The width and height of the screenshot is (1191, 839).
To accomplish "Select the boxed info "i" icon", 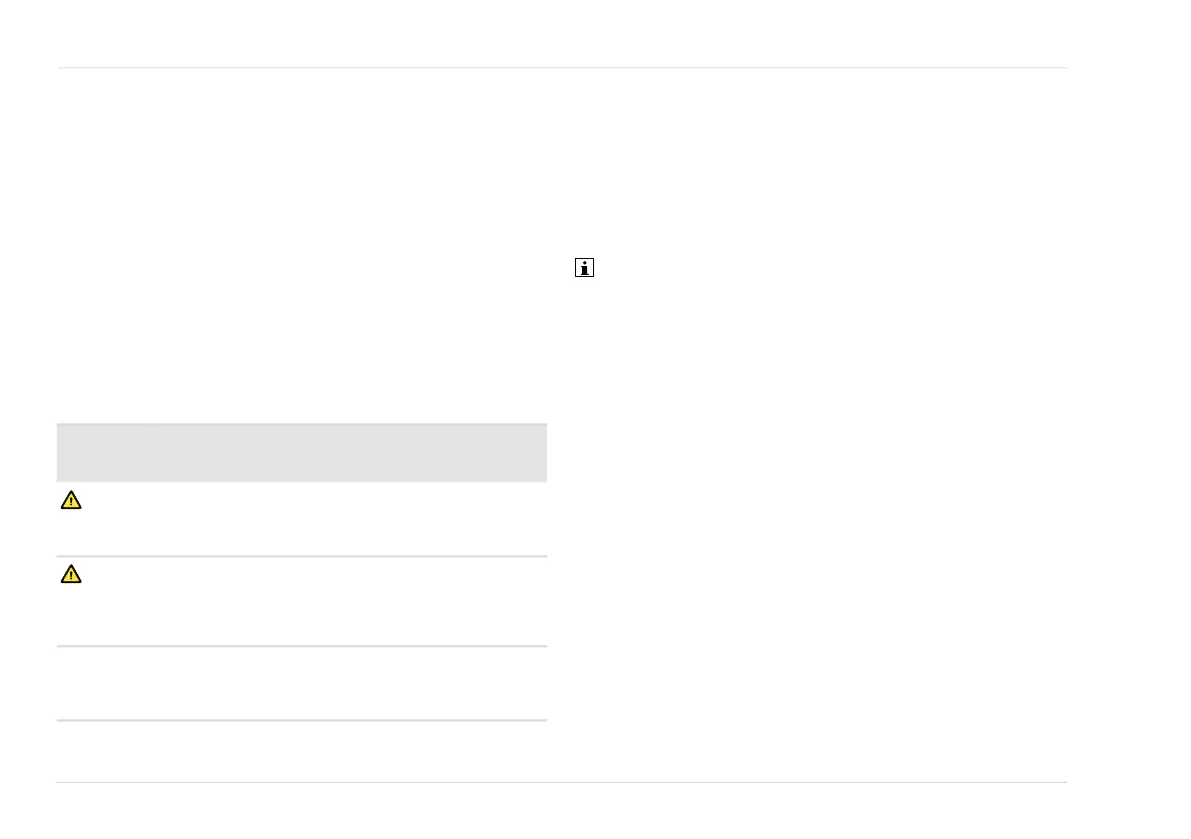I will pyautogui.click(x=584, y=267).
